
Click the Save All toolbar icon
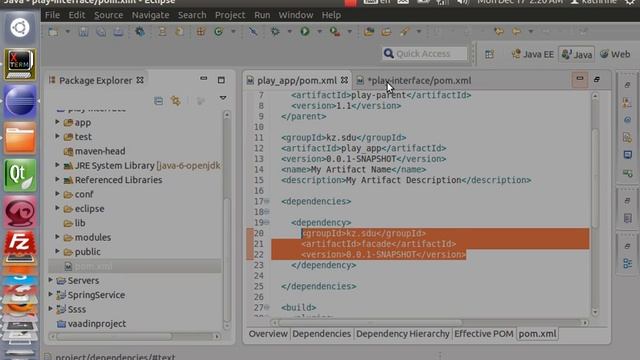(101, 32)
